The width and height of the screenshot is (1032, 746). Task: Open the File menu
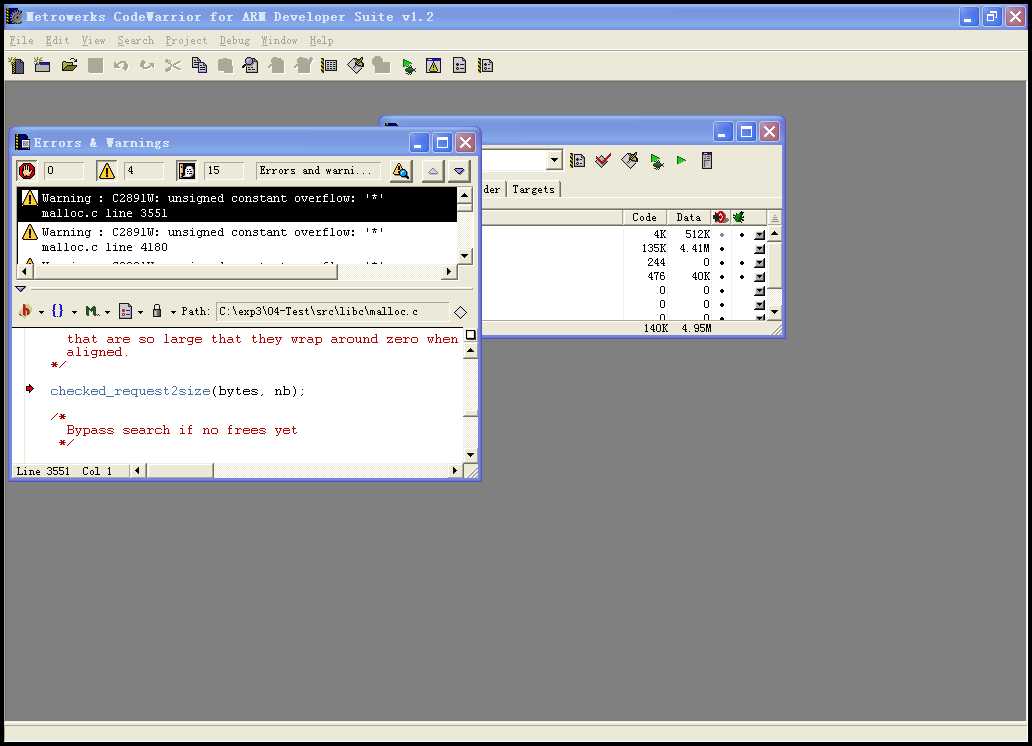(21, 41)
